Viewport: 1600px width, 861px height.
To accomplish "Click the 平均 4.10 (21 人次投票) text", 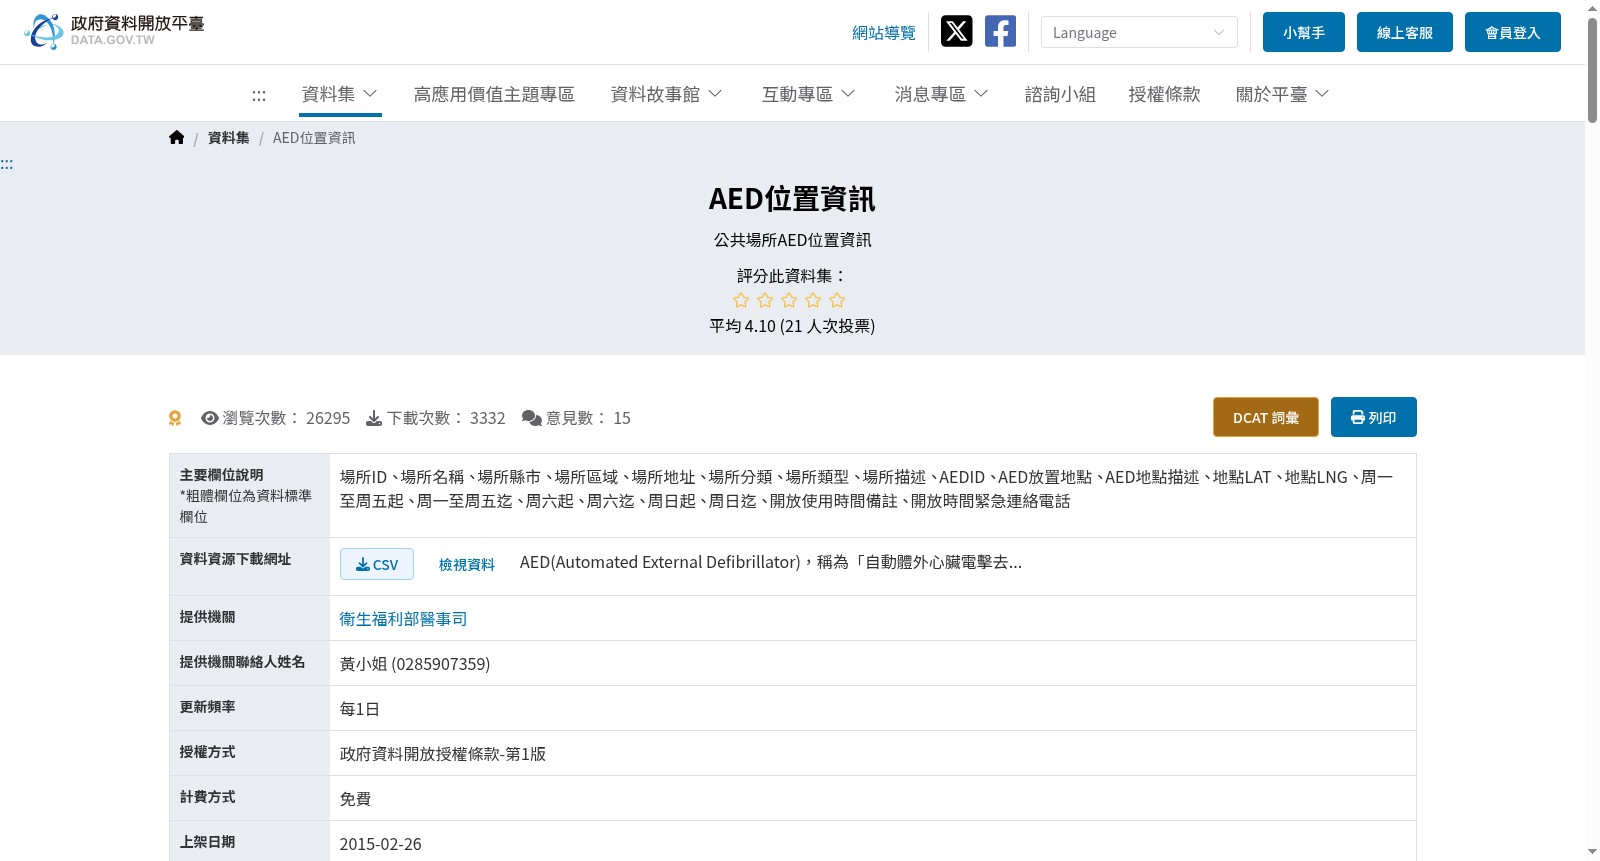I will [x=792, y=326].
